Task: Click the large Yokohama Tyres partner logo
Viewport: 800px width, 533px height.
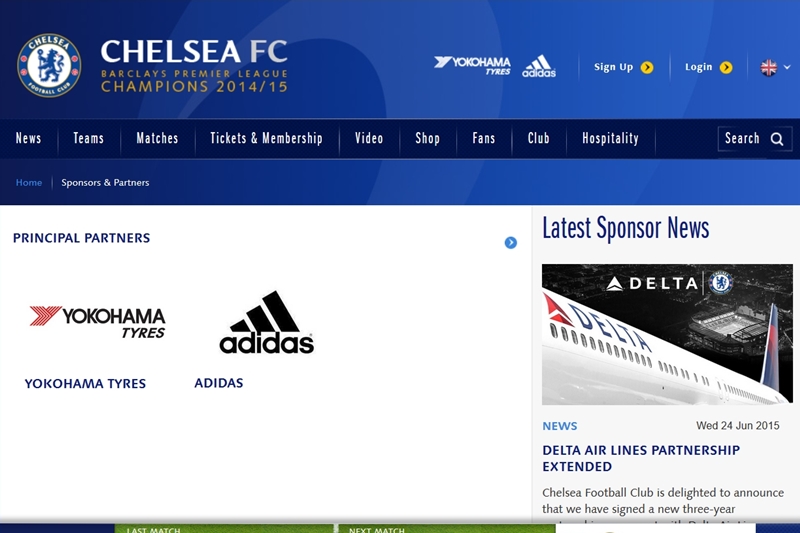Action: coord(97,321)
